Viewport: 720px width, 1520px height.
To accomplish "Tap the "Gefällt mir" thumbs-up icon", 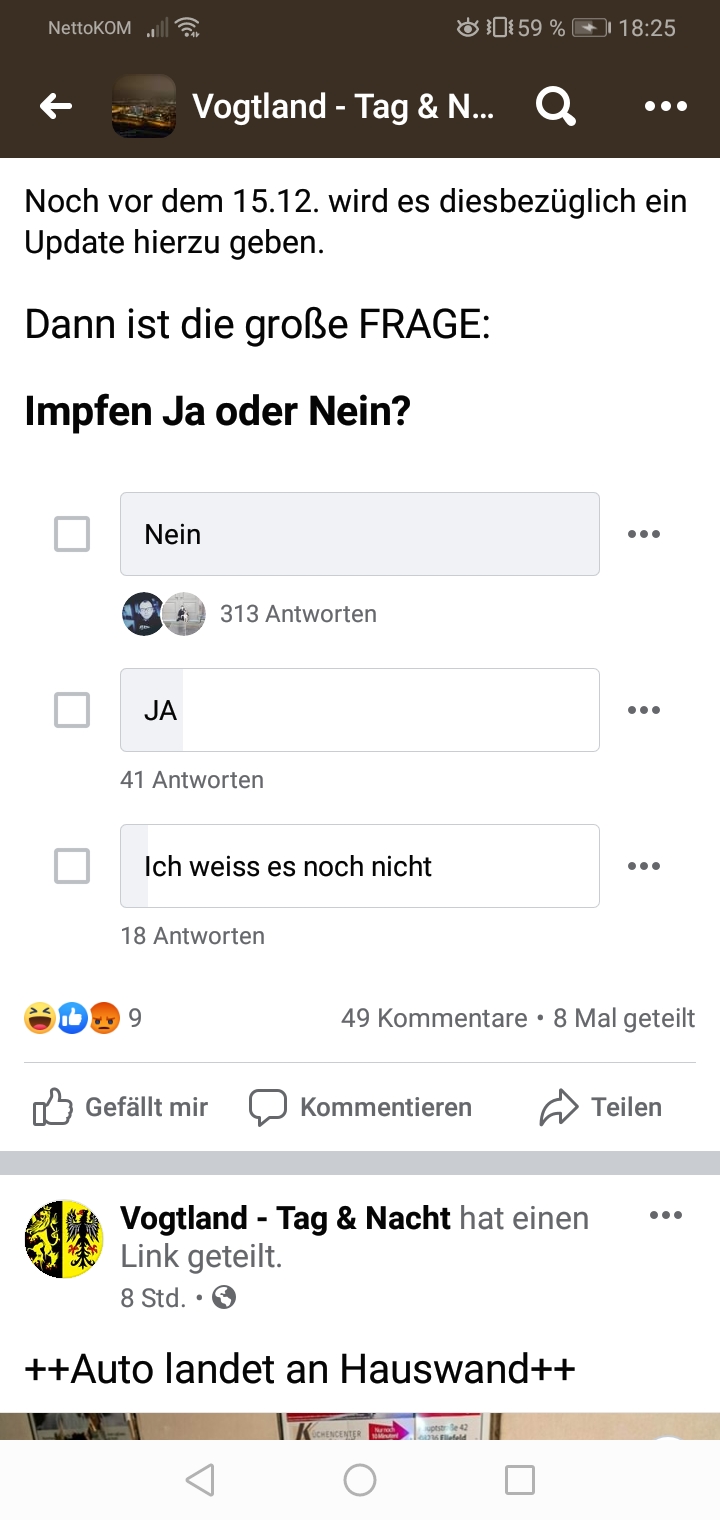I will [53, 1108].
